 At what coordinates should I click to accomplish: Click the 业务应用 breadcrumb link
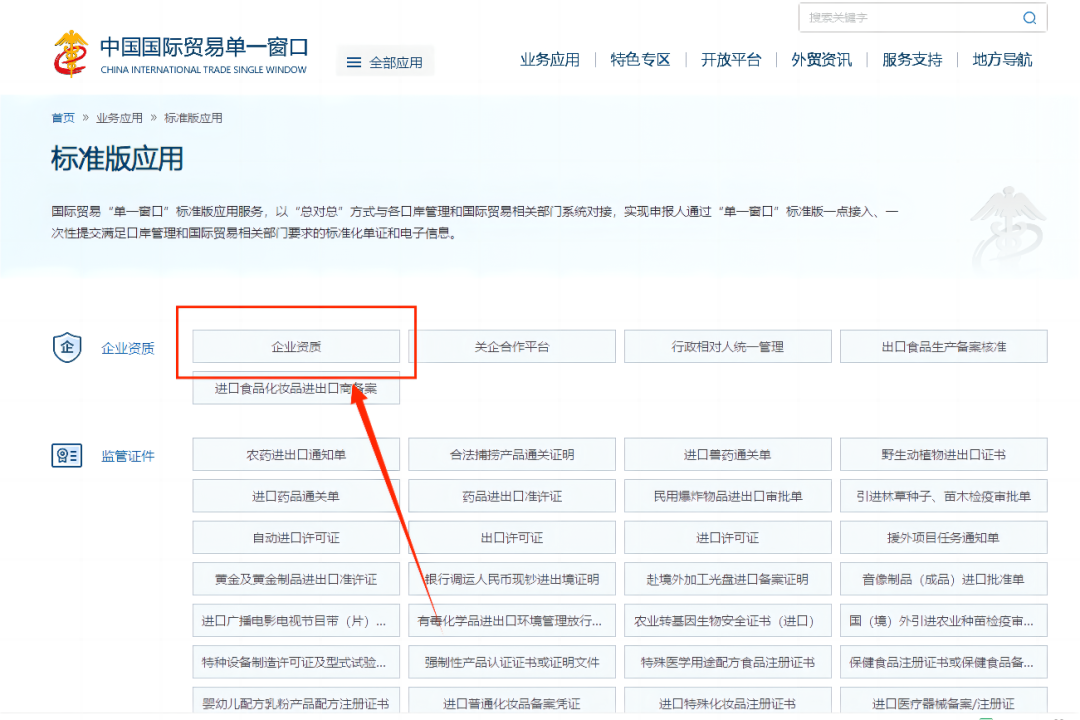click(120, 117)
